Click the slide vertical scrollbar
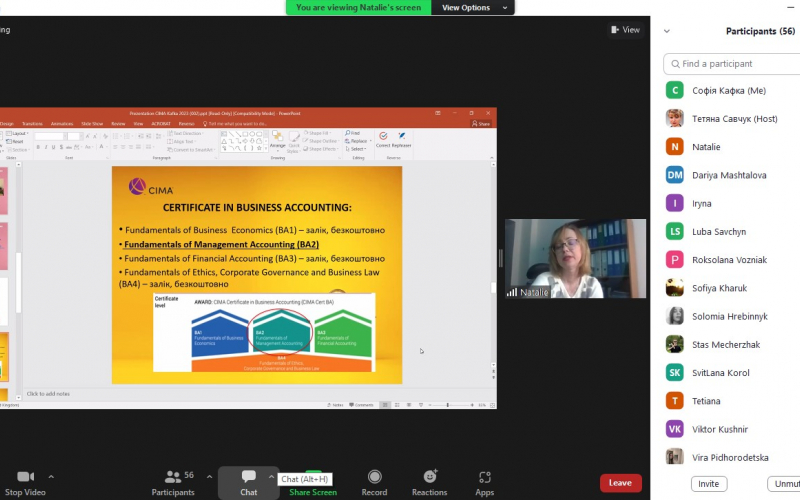The height and width of the screenshot is (500, 800). click(493, 265)
